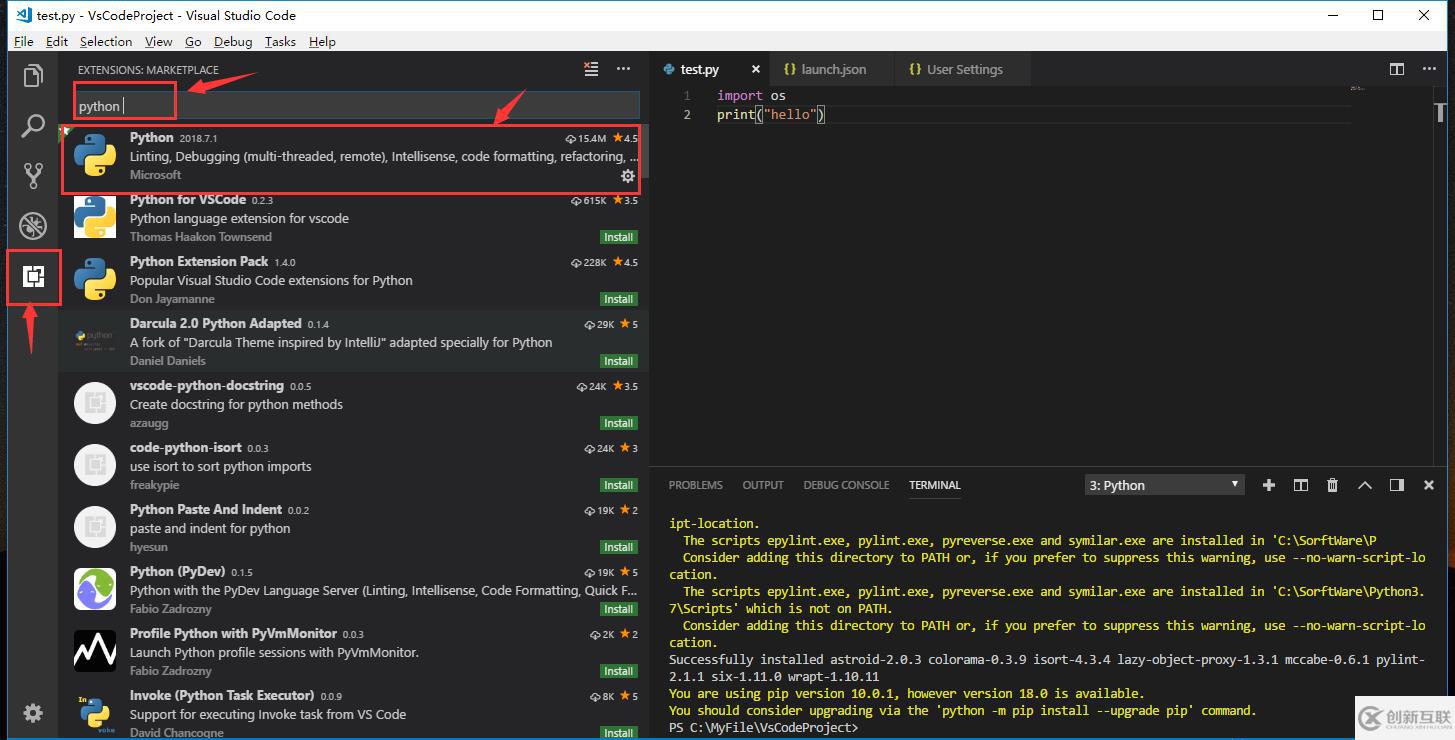The height and width of the screenshot is (740, 1455).
Task: Open the File menu
Action: tap(24, 41)
